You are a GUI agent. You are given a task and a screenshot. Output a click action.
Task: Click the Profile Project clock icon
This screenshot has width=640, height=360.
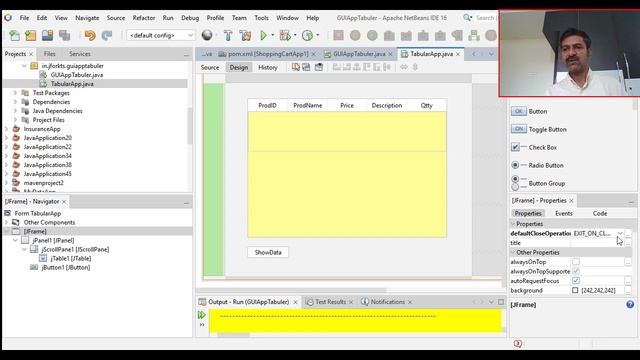pos(307,36)
